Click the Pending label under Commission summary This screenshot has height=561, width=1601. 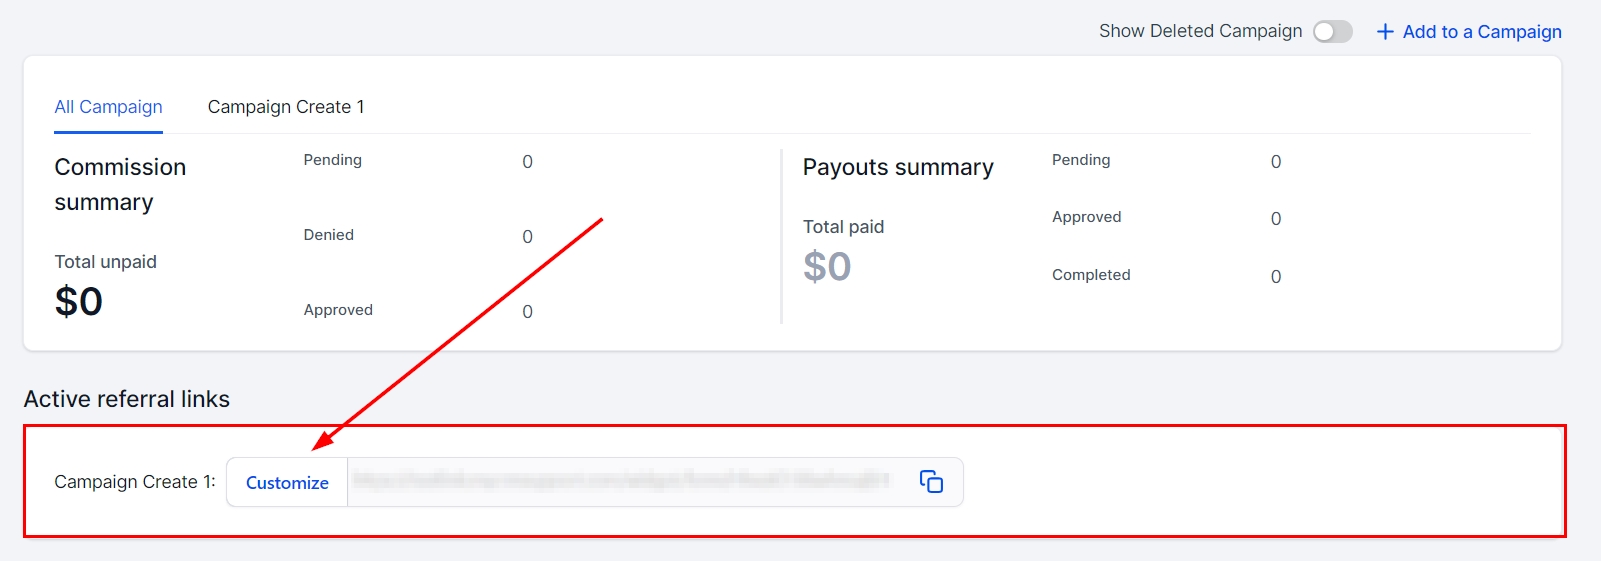click(333, 160)
